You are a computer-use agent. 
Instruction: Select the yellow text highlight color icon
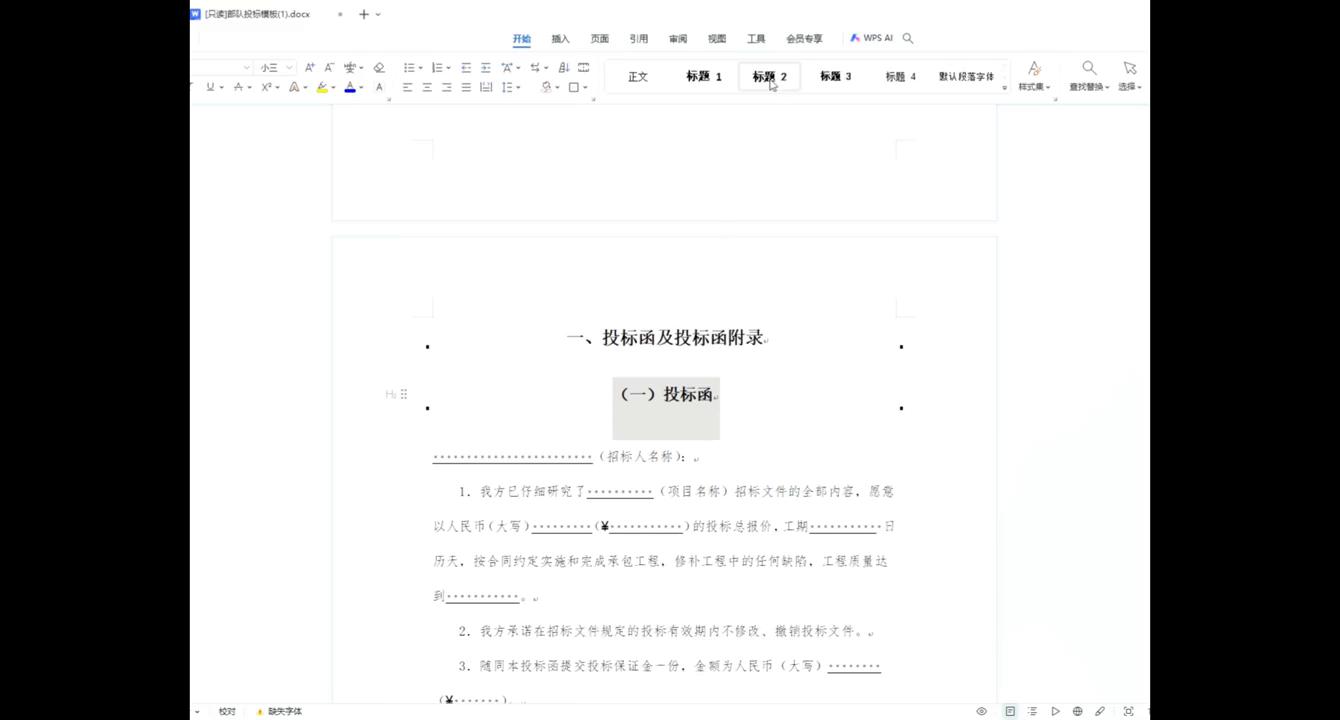tap(322, 88)
